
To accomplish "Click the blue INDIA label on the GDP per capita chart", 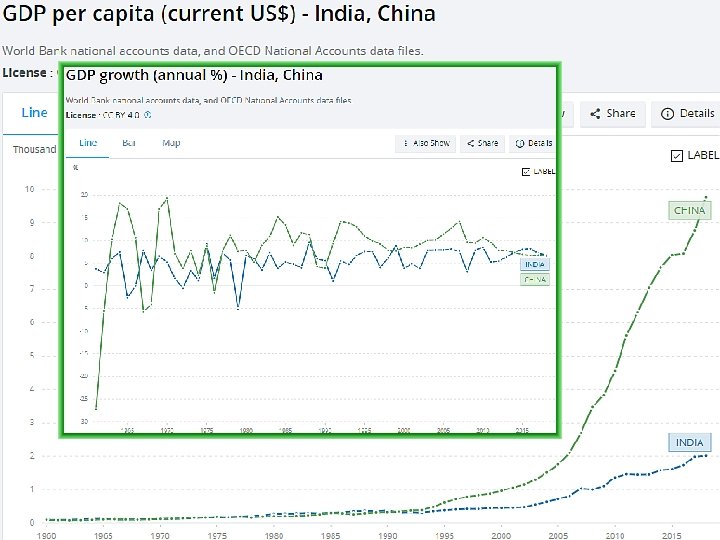I will click(689, 442).
